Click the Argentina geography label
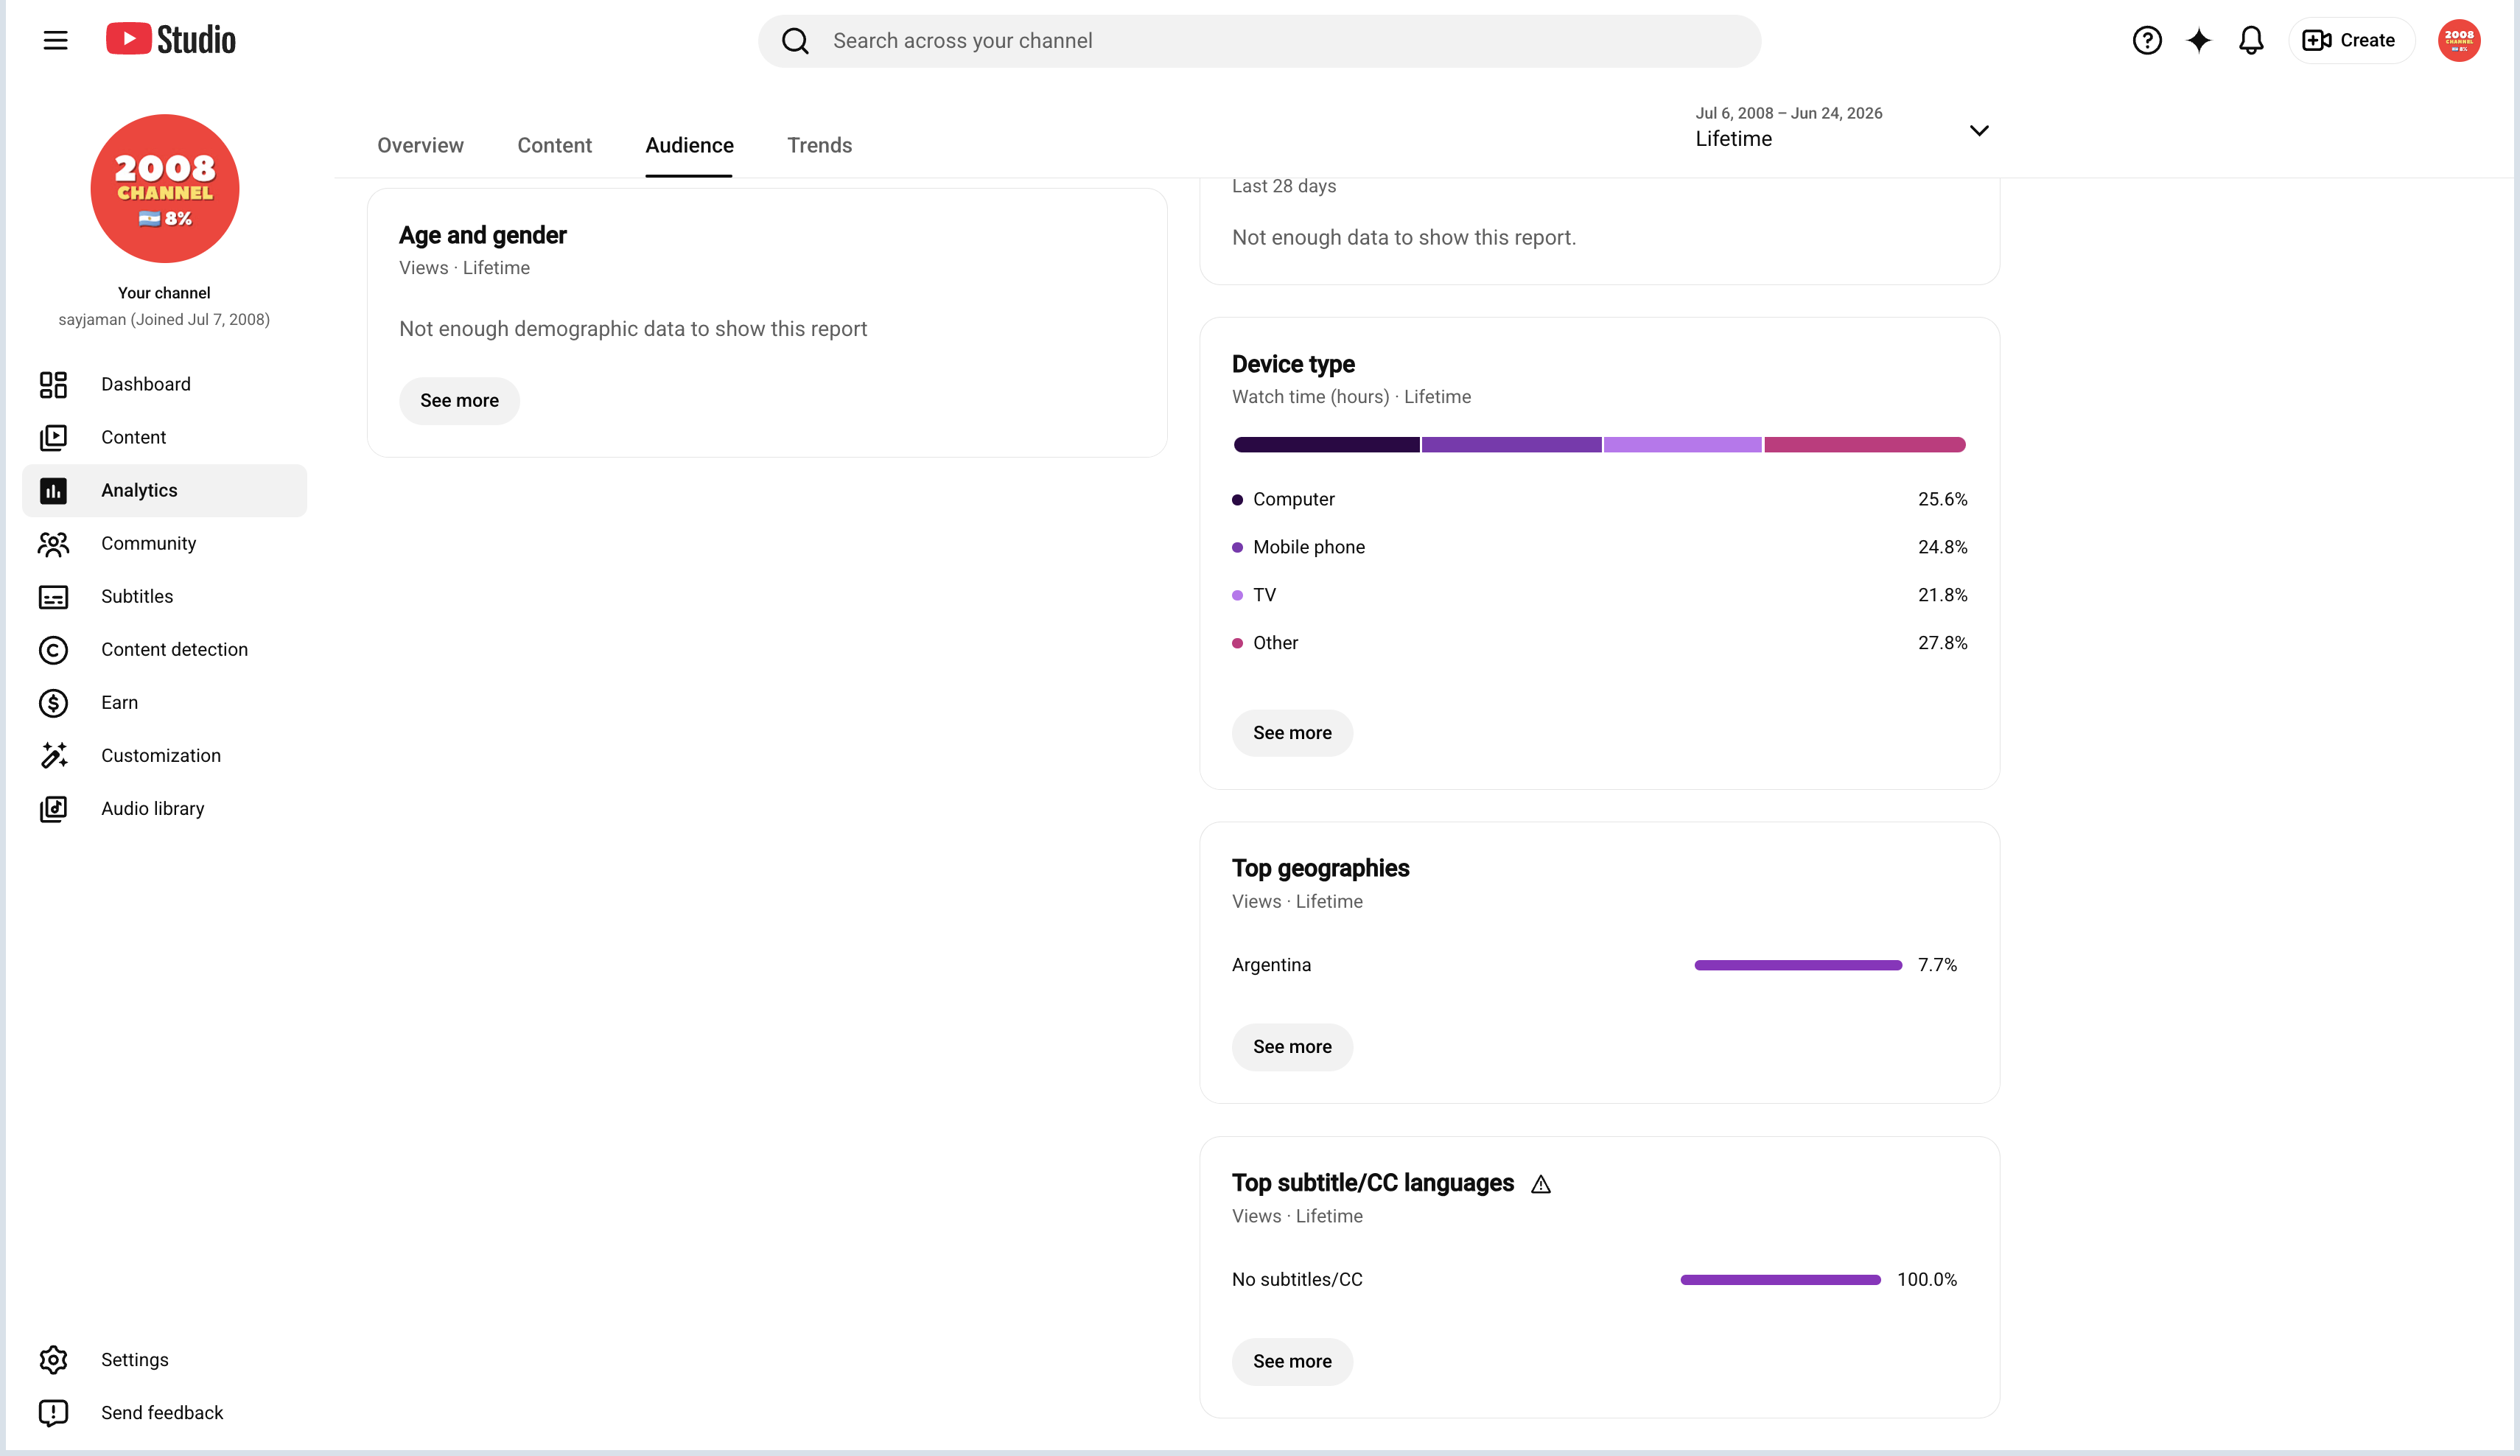Viewport: 2520px width, 1456px height. (x=1271, y=965)
